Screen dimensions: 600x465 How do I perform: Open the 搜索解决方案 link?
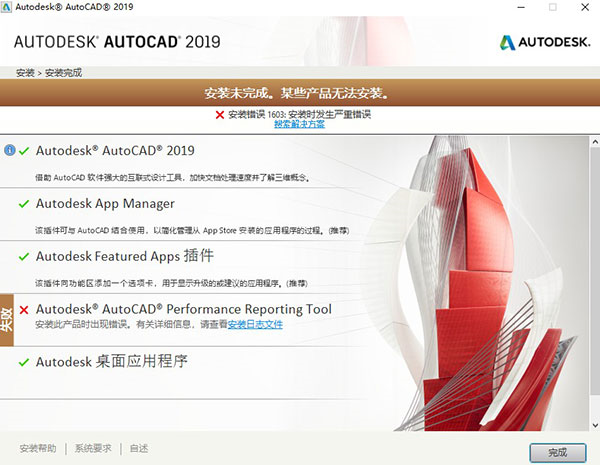(299, 124)
